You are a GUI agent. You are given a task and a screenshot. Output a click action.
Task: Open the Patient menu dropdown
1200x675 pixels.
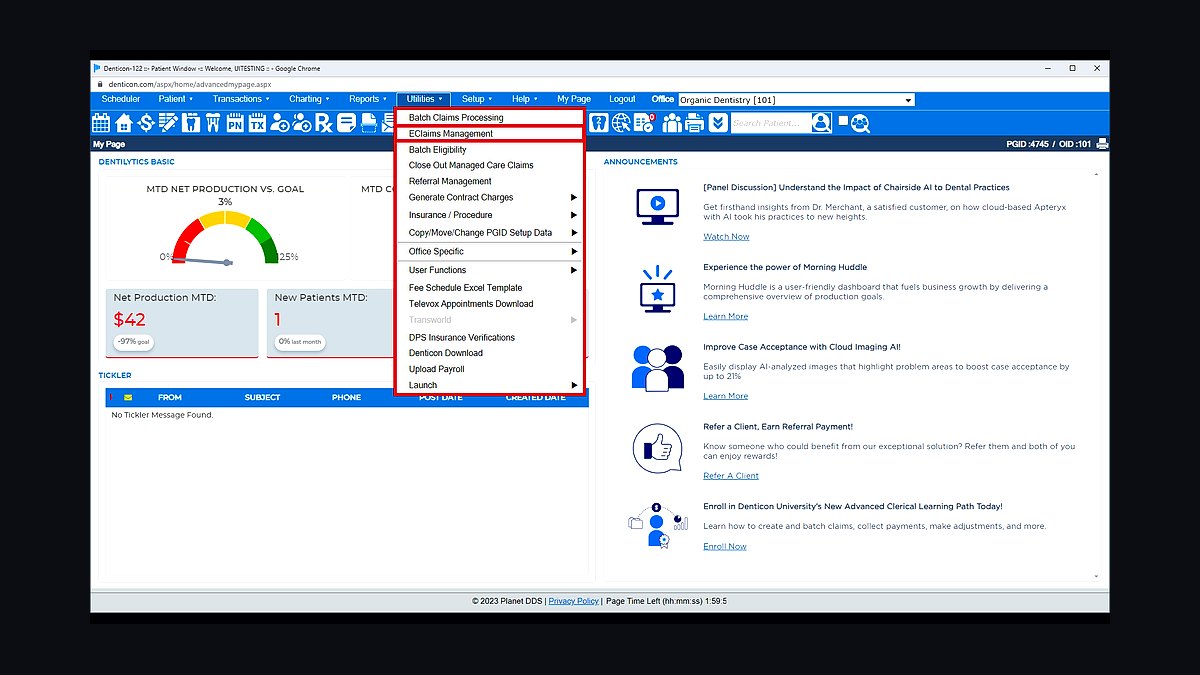[x=176, y=99]
